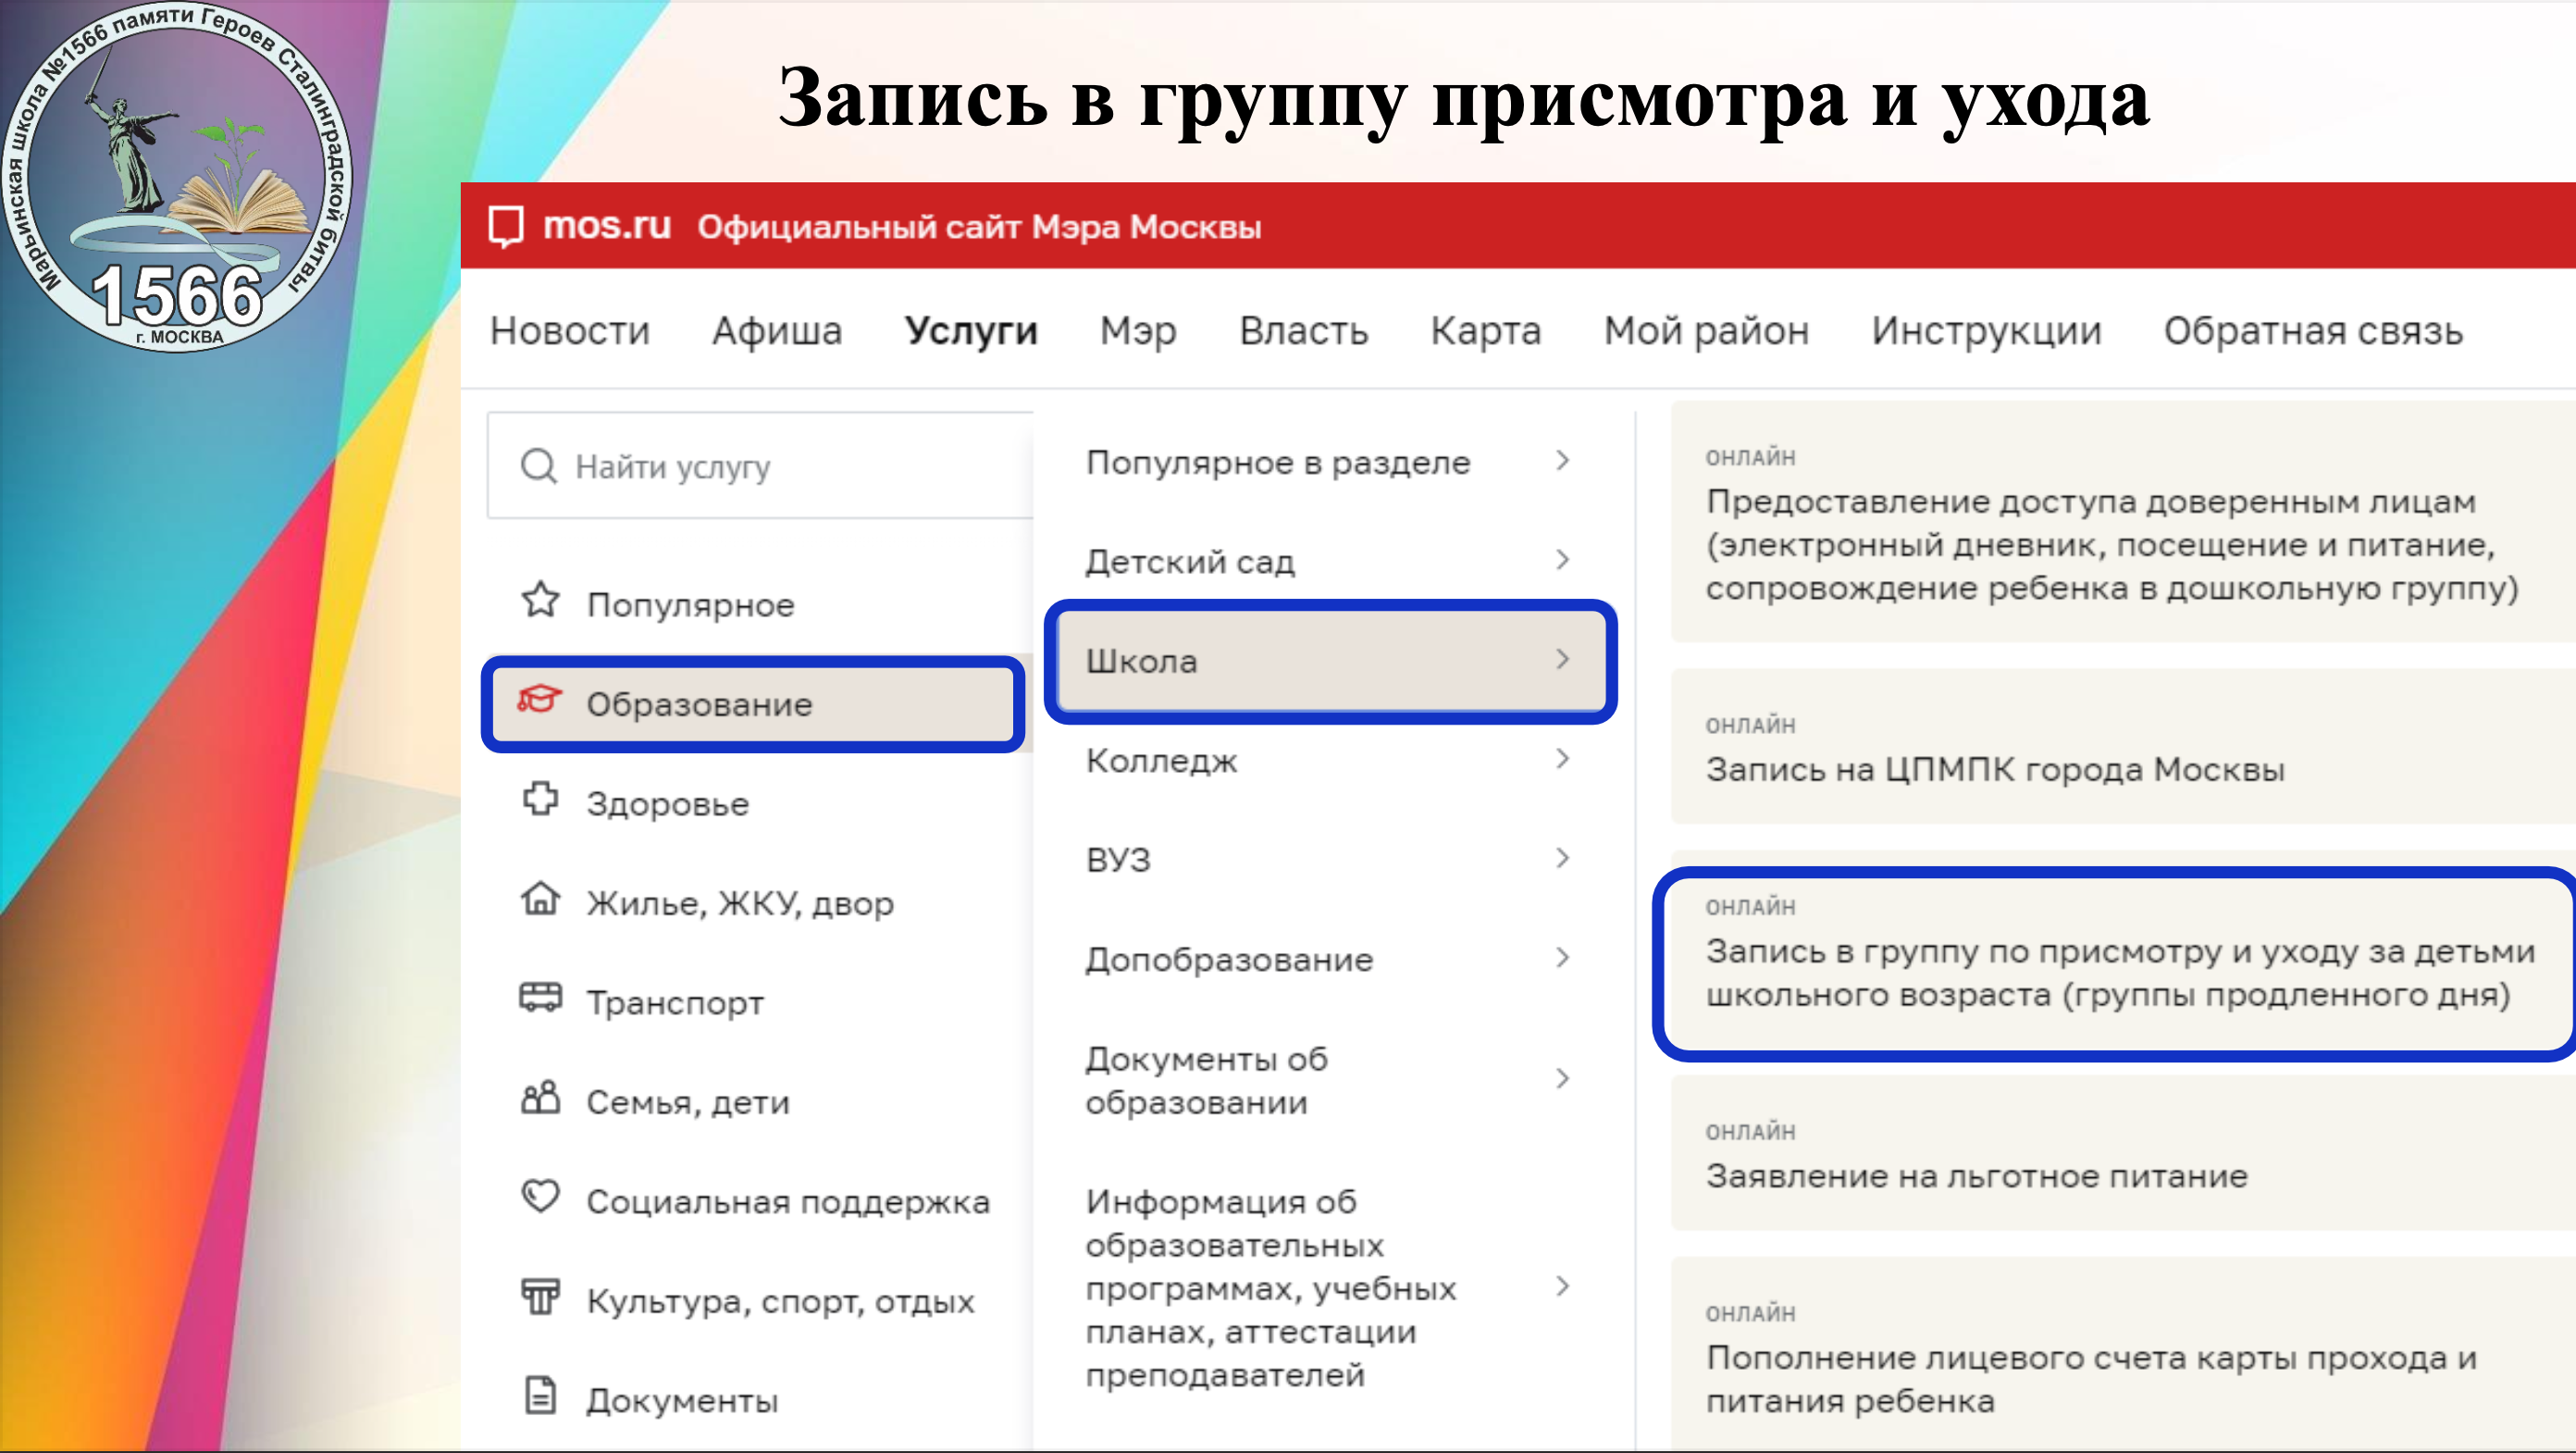The width and height of the screenshot is (2576, 1453).
Task: Go to the Мэр section
Action: click(1138, 331)
